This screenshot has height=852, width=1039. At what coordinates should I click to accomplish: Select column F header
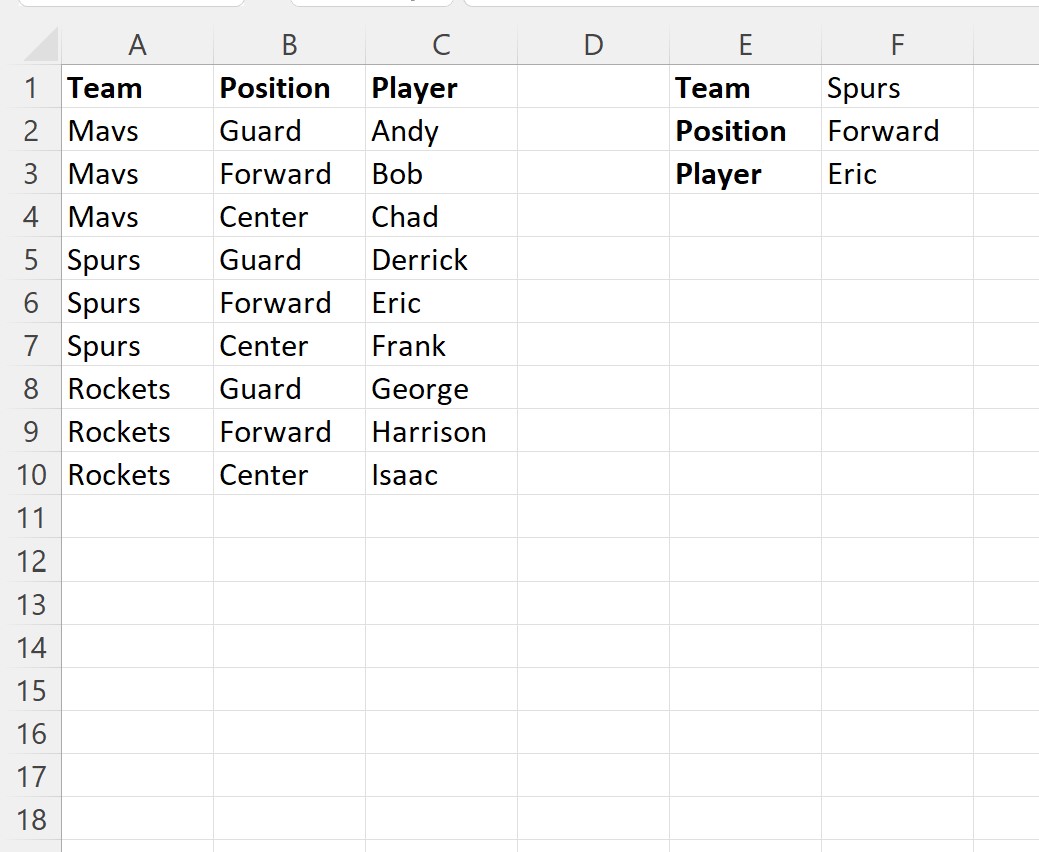[897, 45]
